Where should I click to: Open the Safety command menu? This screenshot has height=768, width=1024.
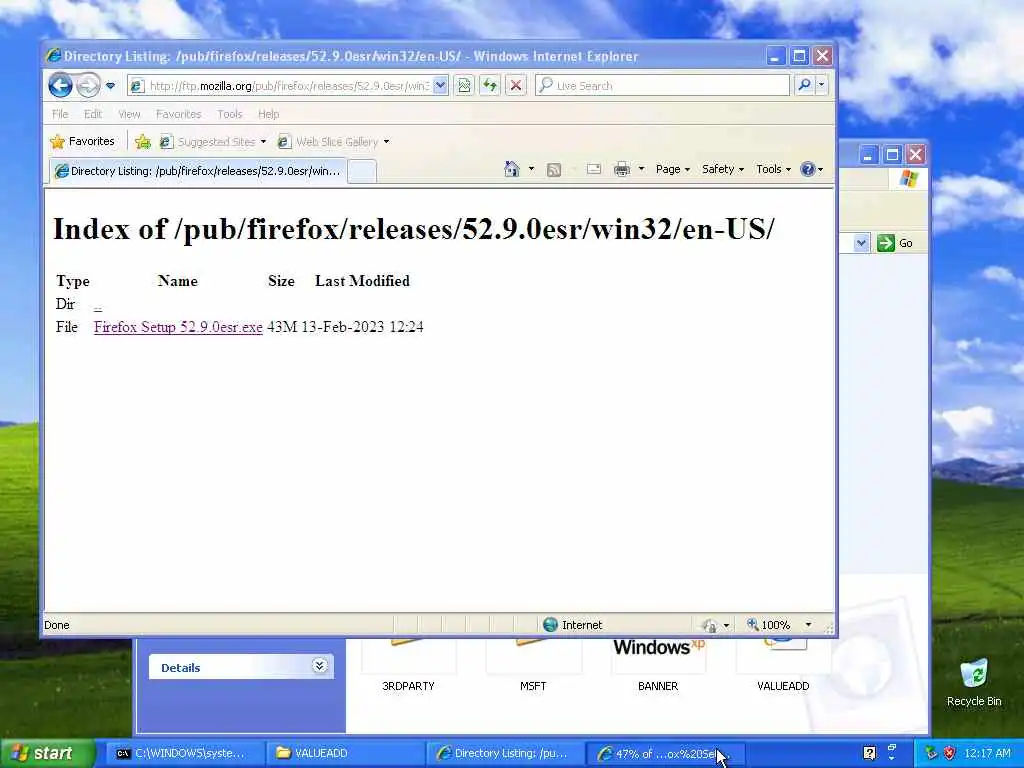[x=723, y=169]
